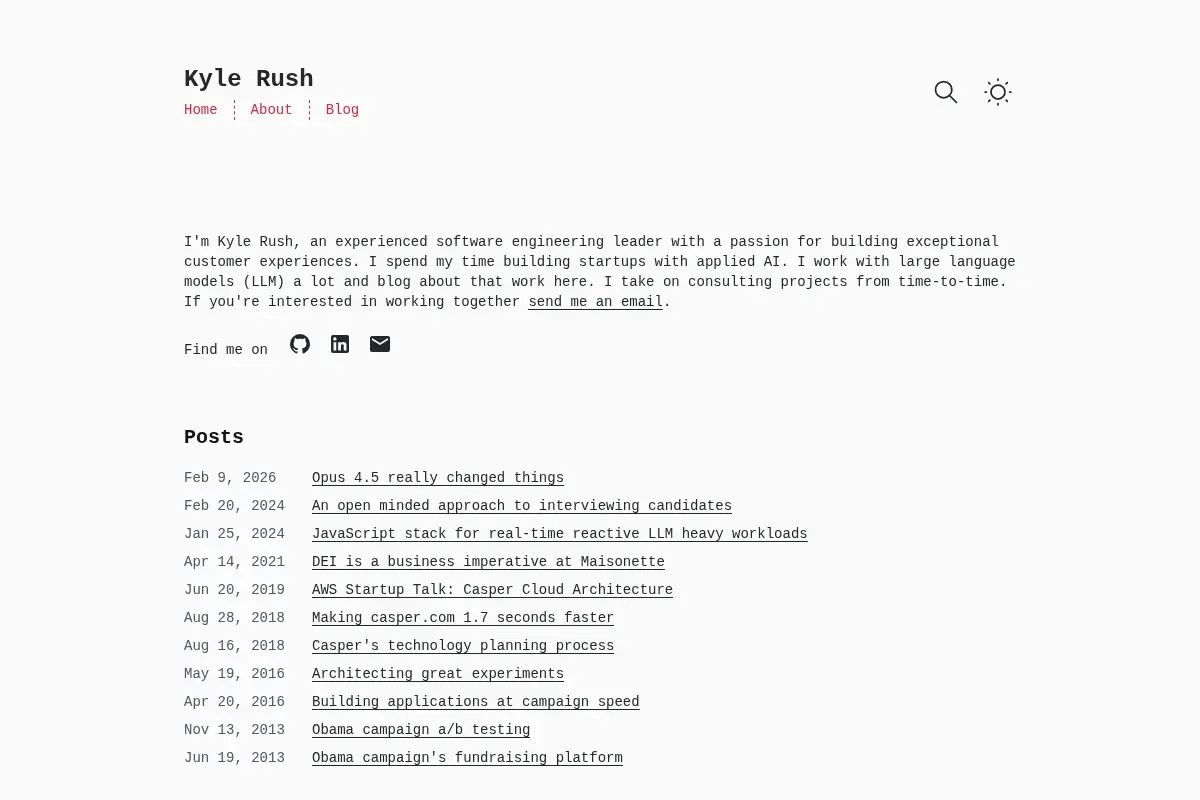Read 'Obama campaign a/b testing' post

click(x=421, y=730)
